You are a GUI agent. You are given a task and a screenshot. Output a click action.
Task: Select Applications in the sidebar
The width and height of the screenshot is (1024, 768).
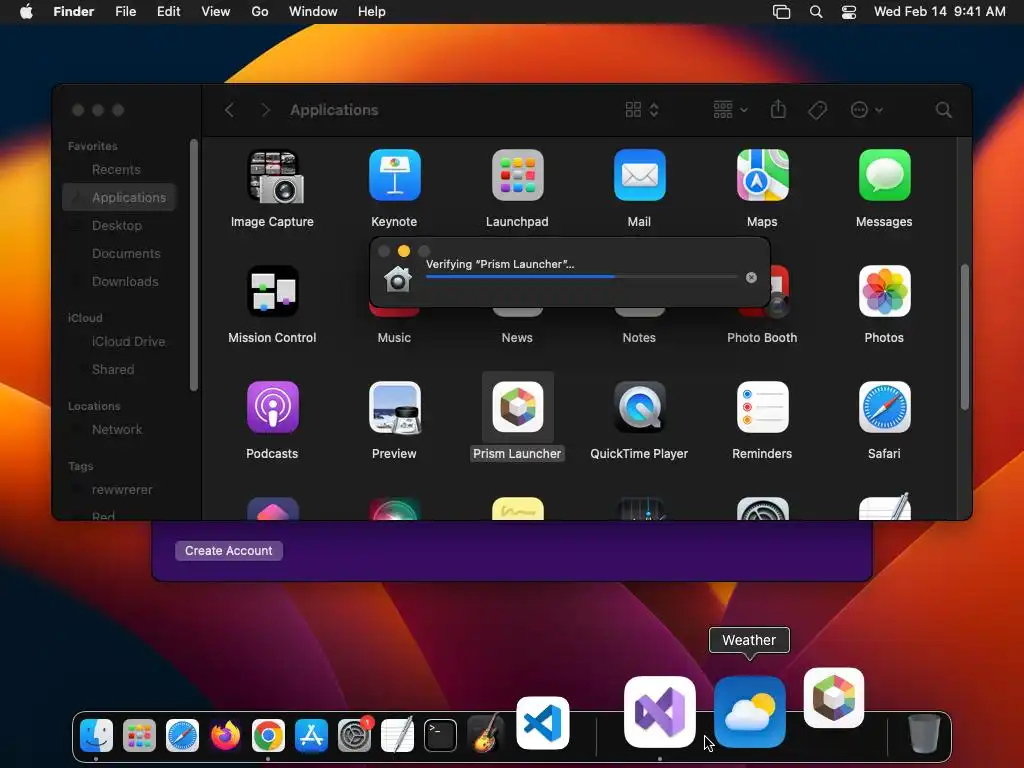coord(120,197)
